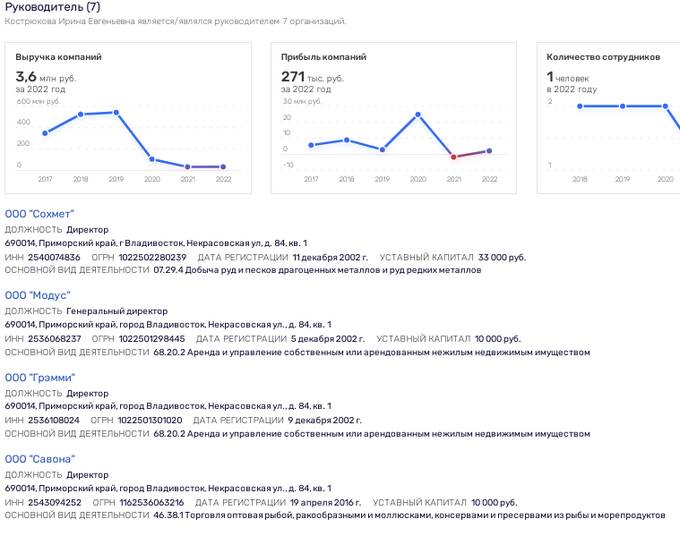Select the 2022 revenue data point
Screen dimensions: 680x536
coord(223,167)
